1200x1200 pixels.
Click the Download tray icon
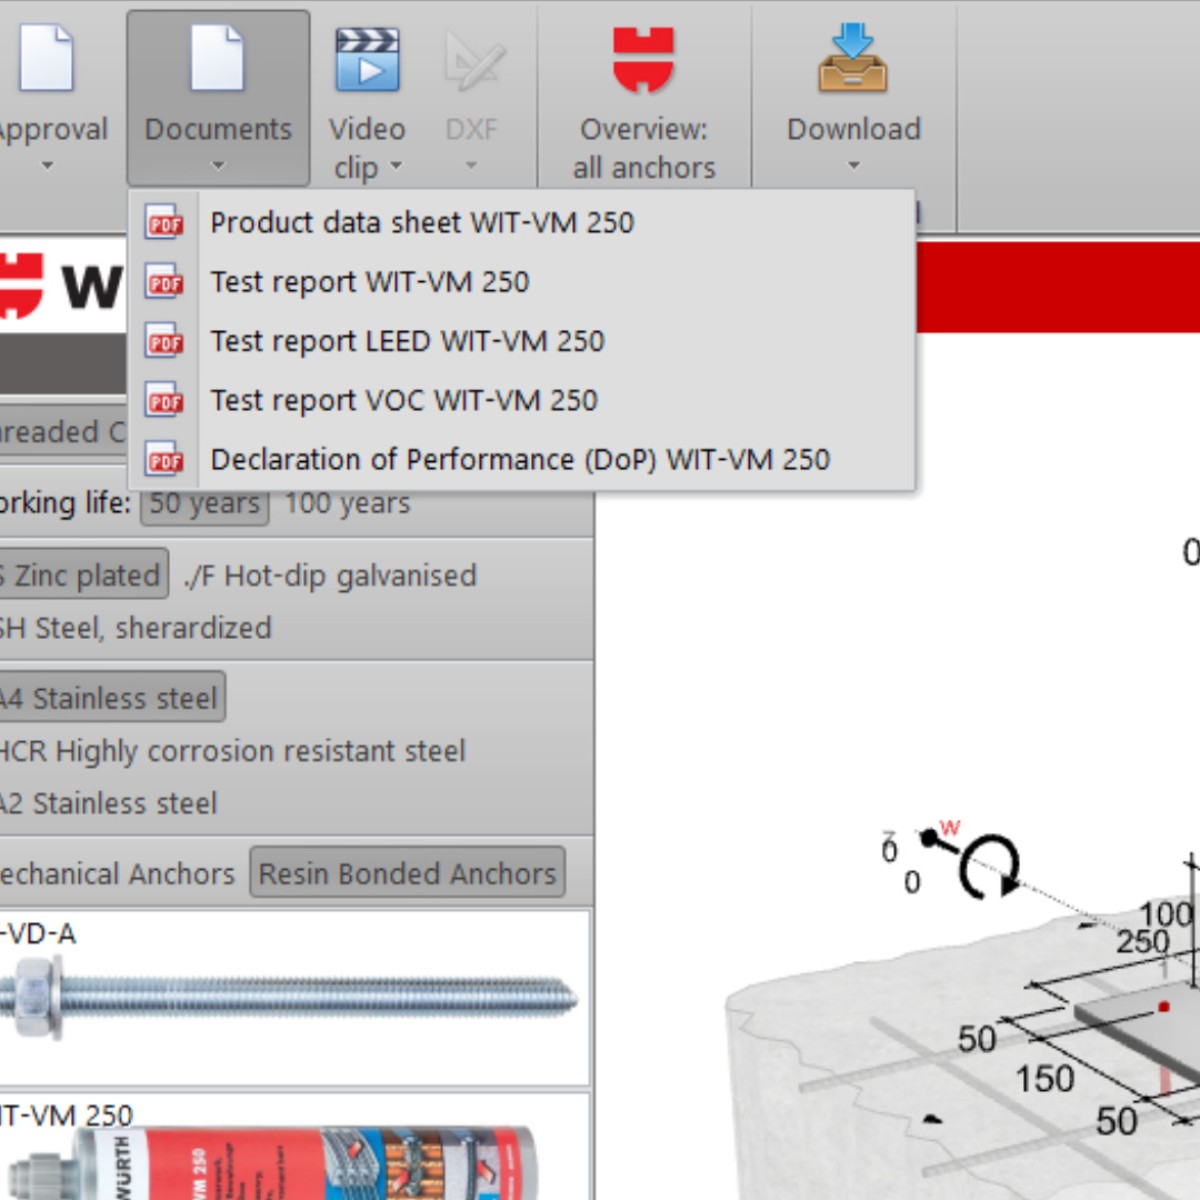click(x=853, y=58)
